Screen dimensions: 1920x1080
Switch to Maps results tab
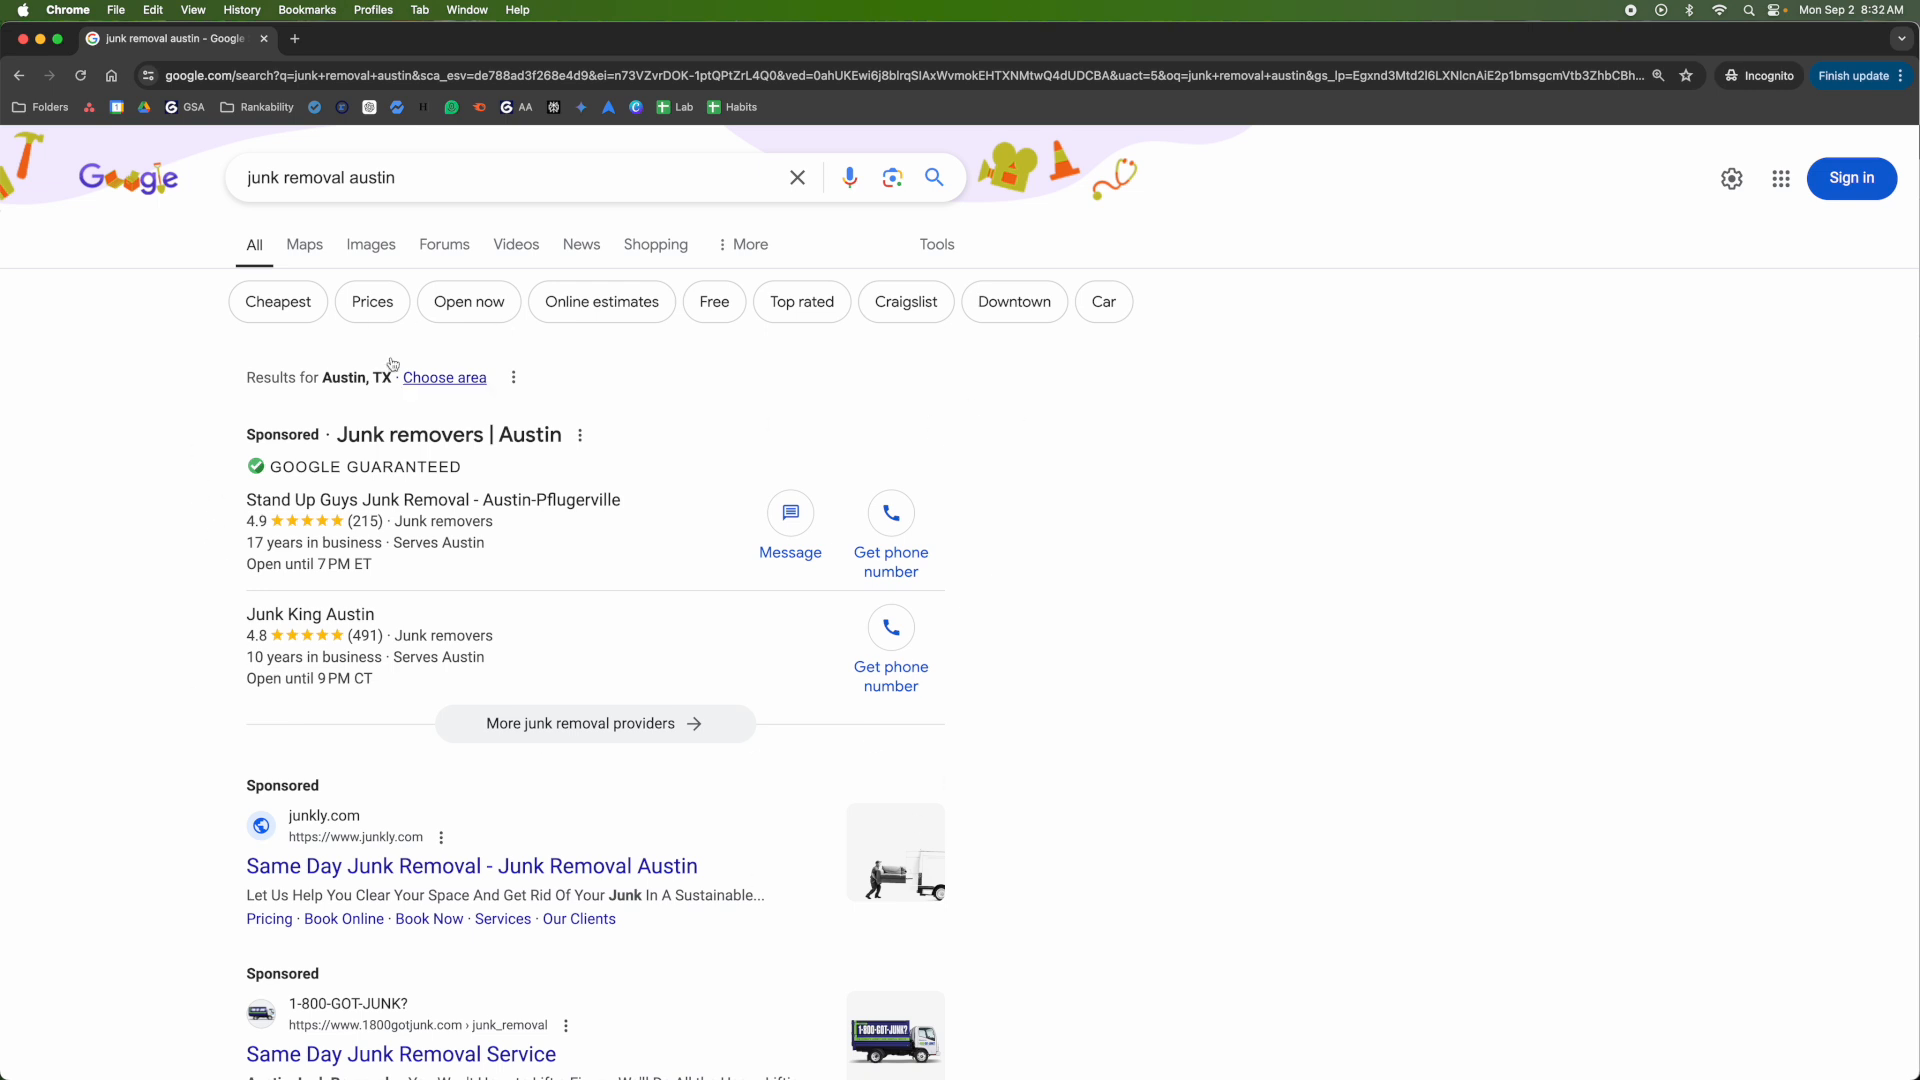click(x=304, y=245)
